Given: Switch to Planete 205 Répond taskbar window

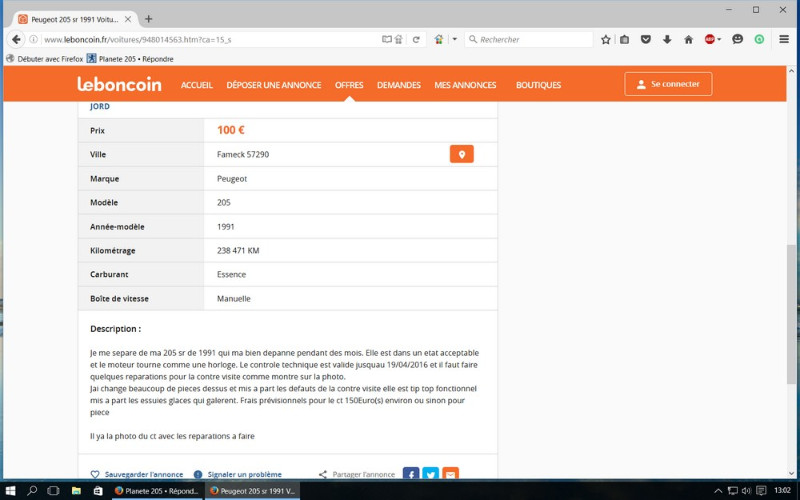Looking at the screenshot, I should [156, 490].
